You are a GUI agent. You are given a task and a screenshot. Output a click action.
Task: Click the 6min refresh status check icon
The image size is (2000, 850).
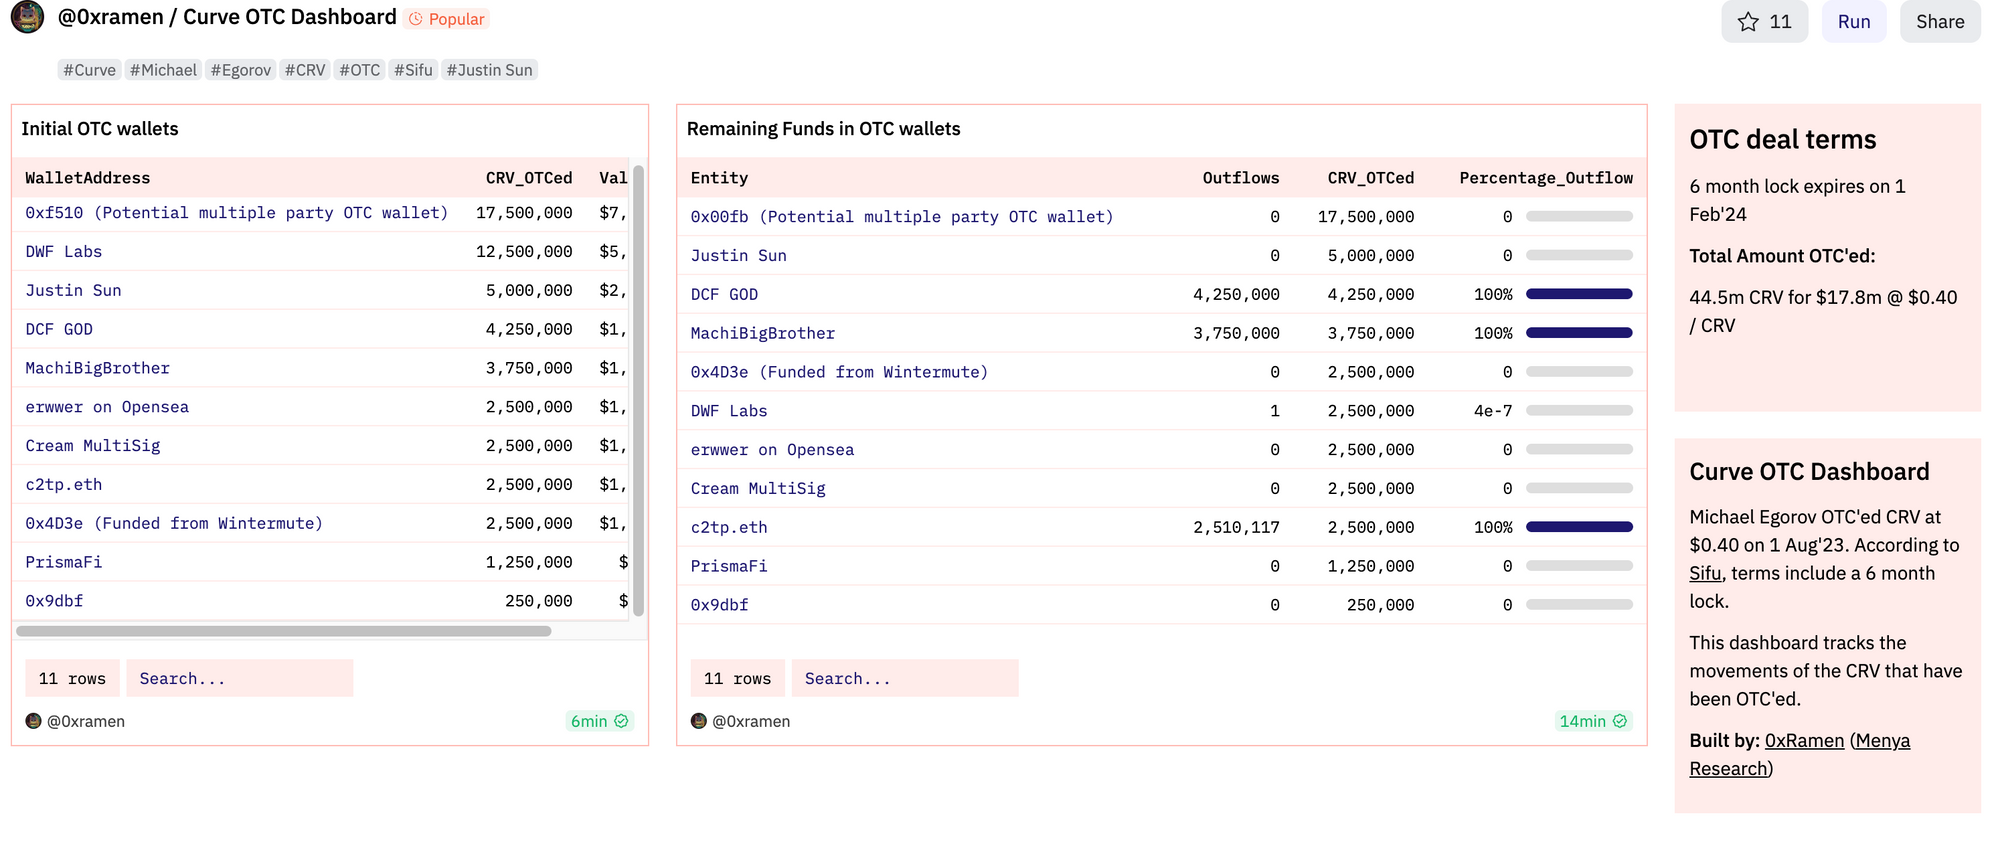coord(621,721)
